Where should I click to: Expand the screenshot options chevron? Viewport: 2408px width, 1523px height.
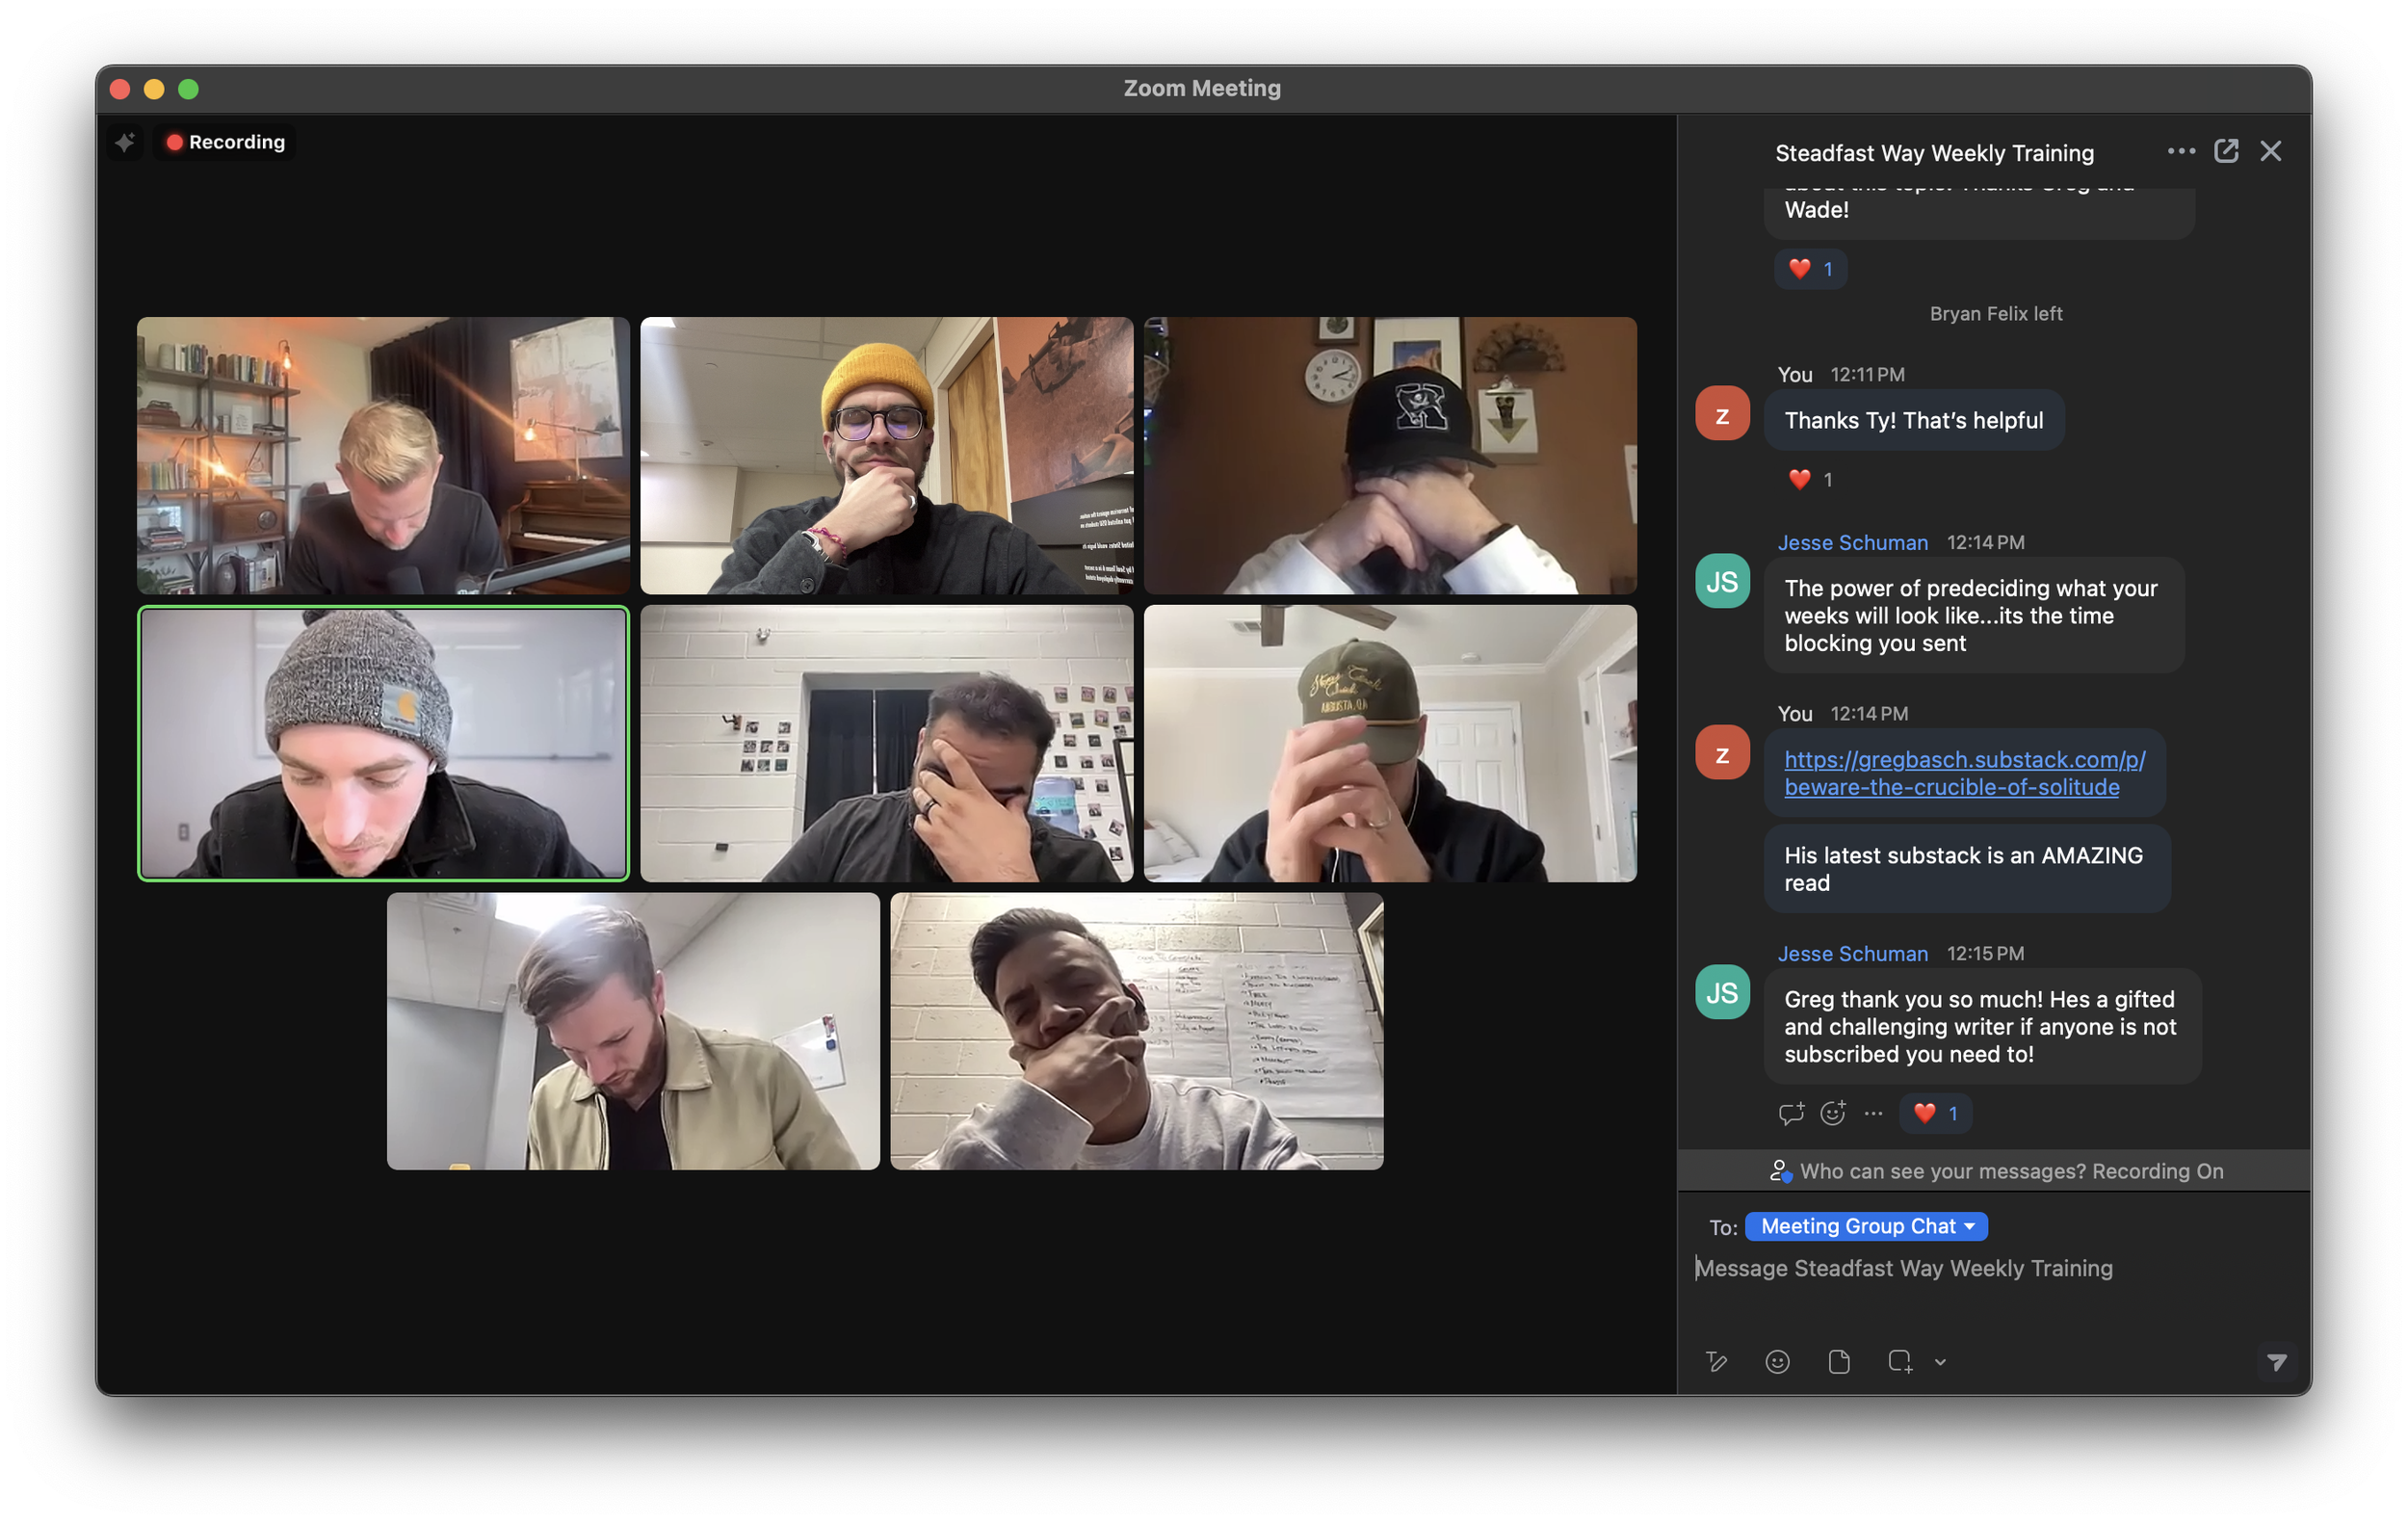click(1940, 1362)
